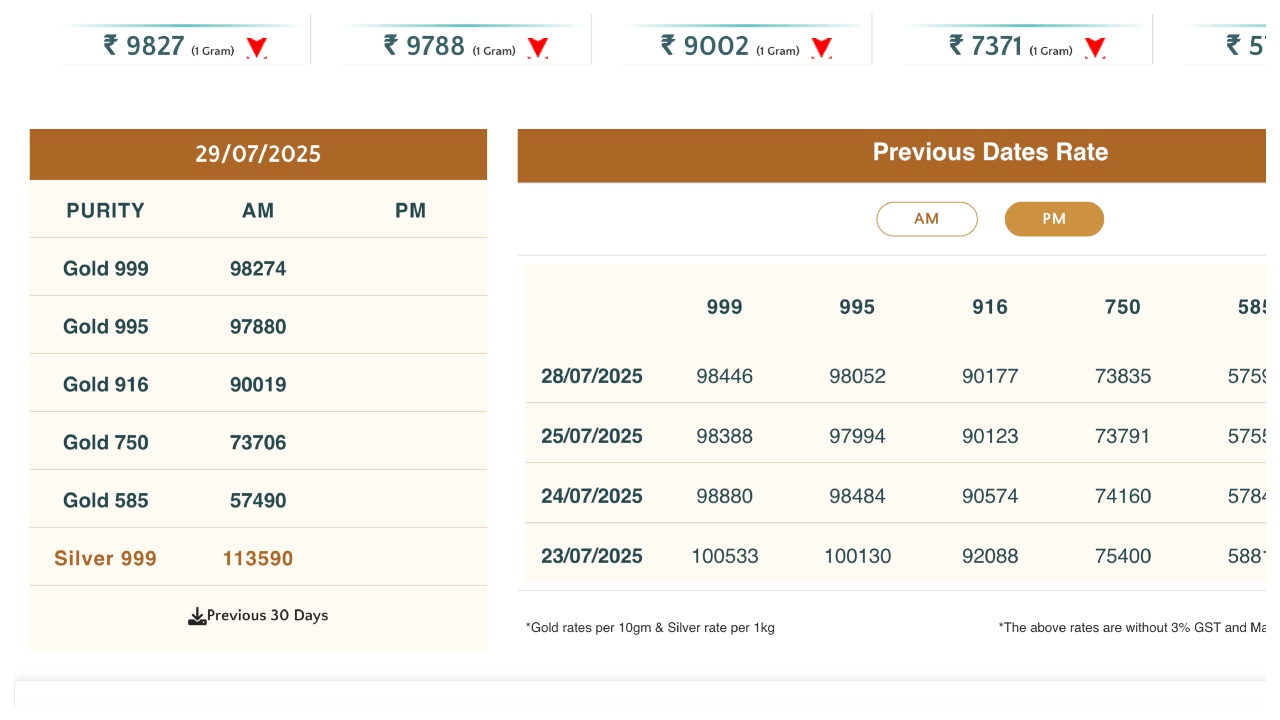Image resolution: width=1280 pixels, height=720 pixels.
Task: Click the Previous Dates Rate heading
Action: [990, 152]
